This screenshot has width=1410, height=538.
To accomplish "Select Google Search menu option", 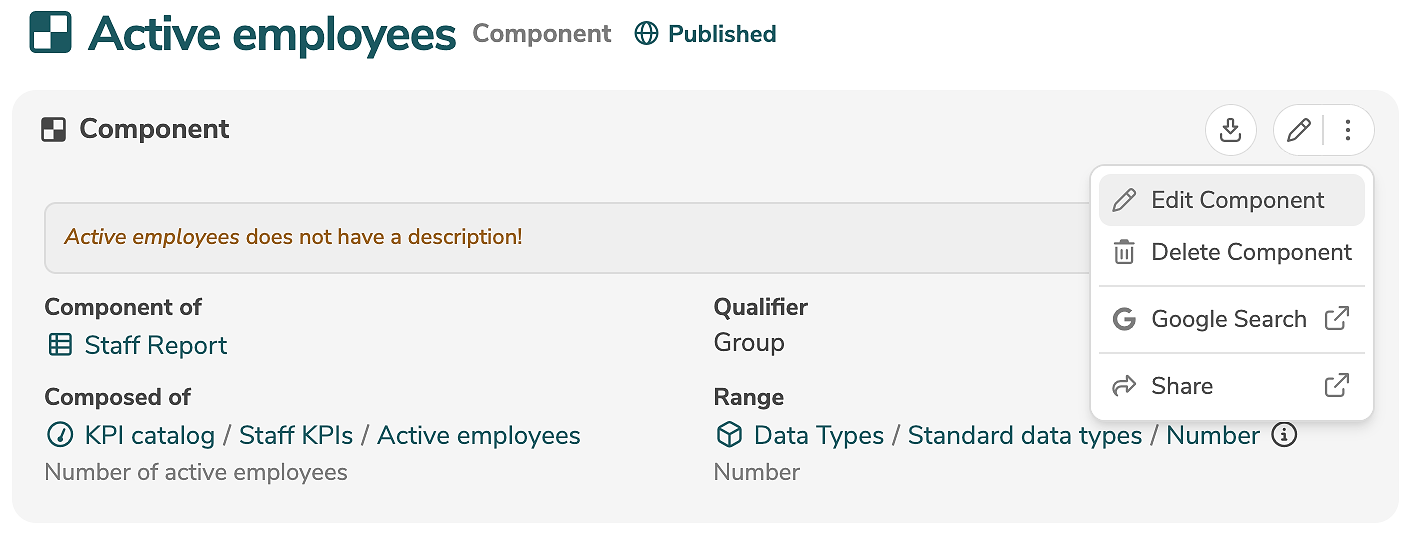I will coord(1231,319).
